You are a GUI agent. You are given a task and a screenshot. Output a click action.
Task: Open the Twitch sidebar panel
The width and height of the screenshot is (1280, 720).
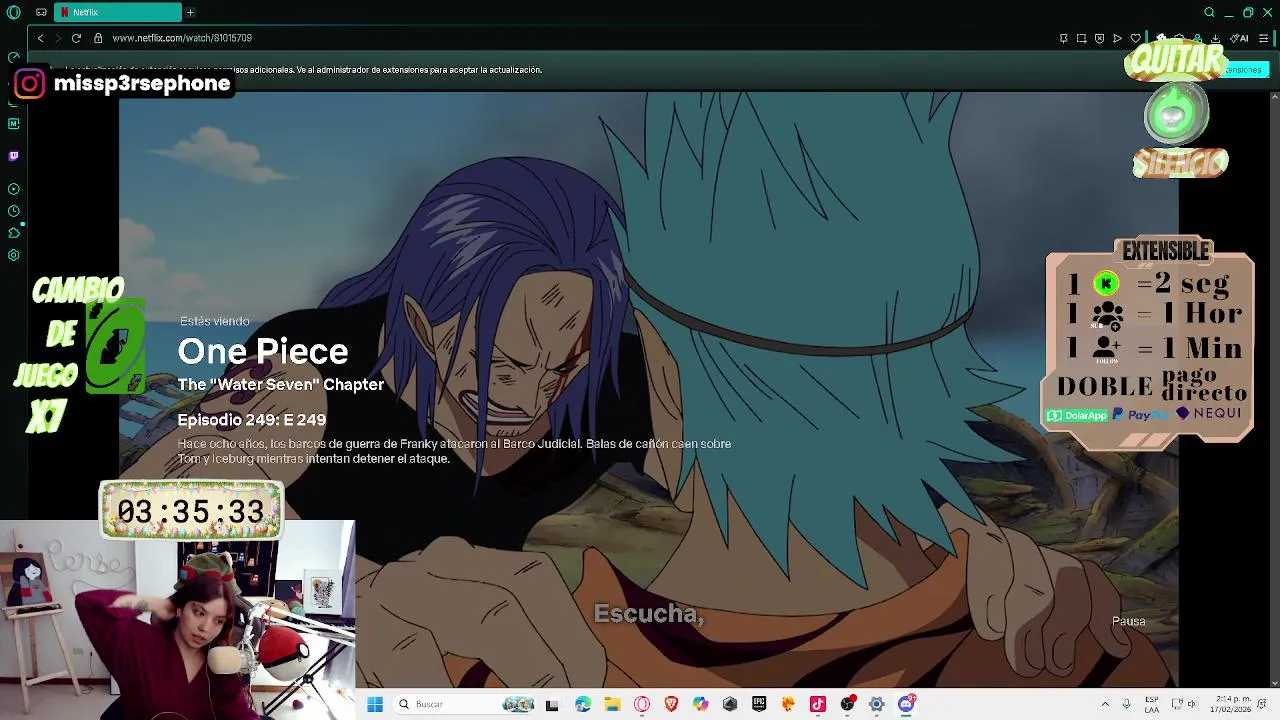pos(13,156)
